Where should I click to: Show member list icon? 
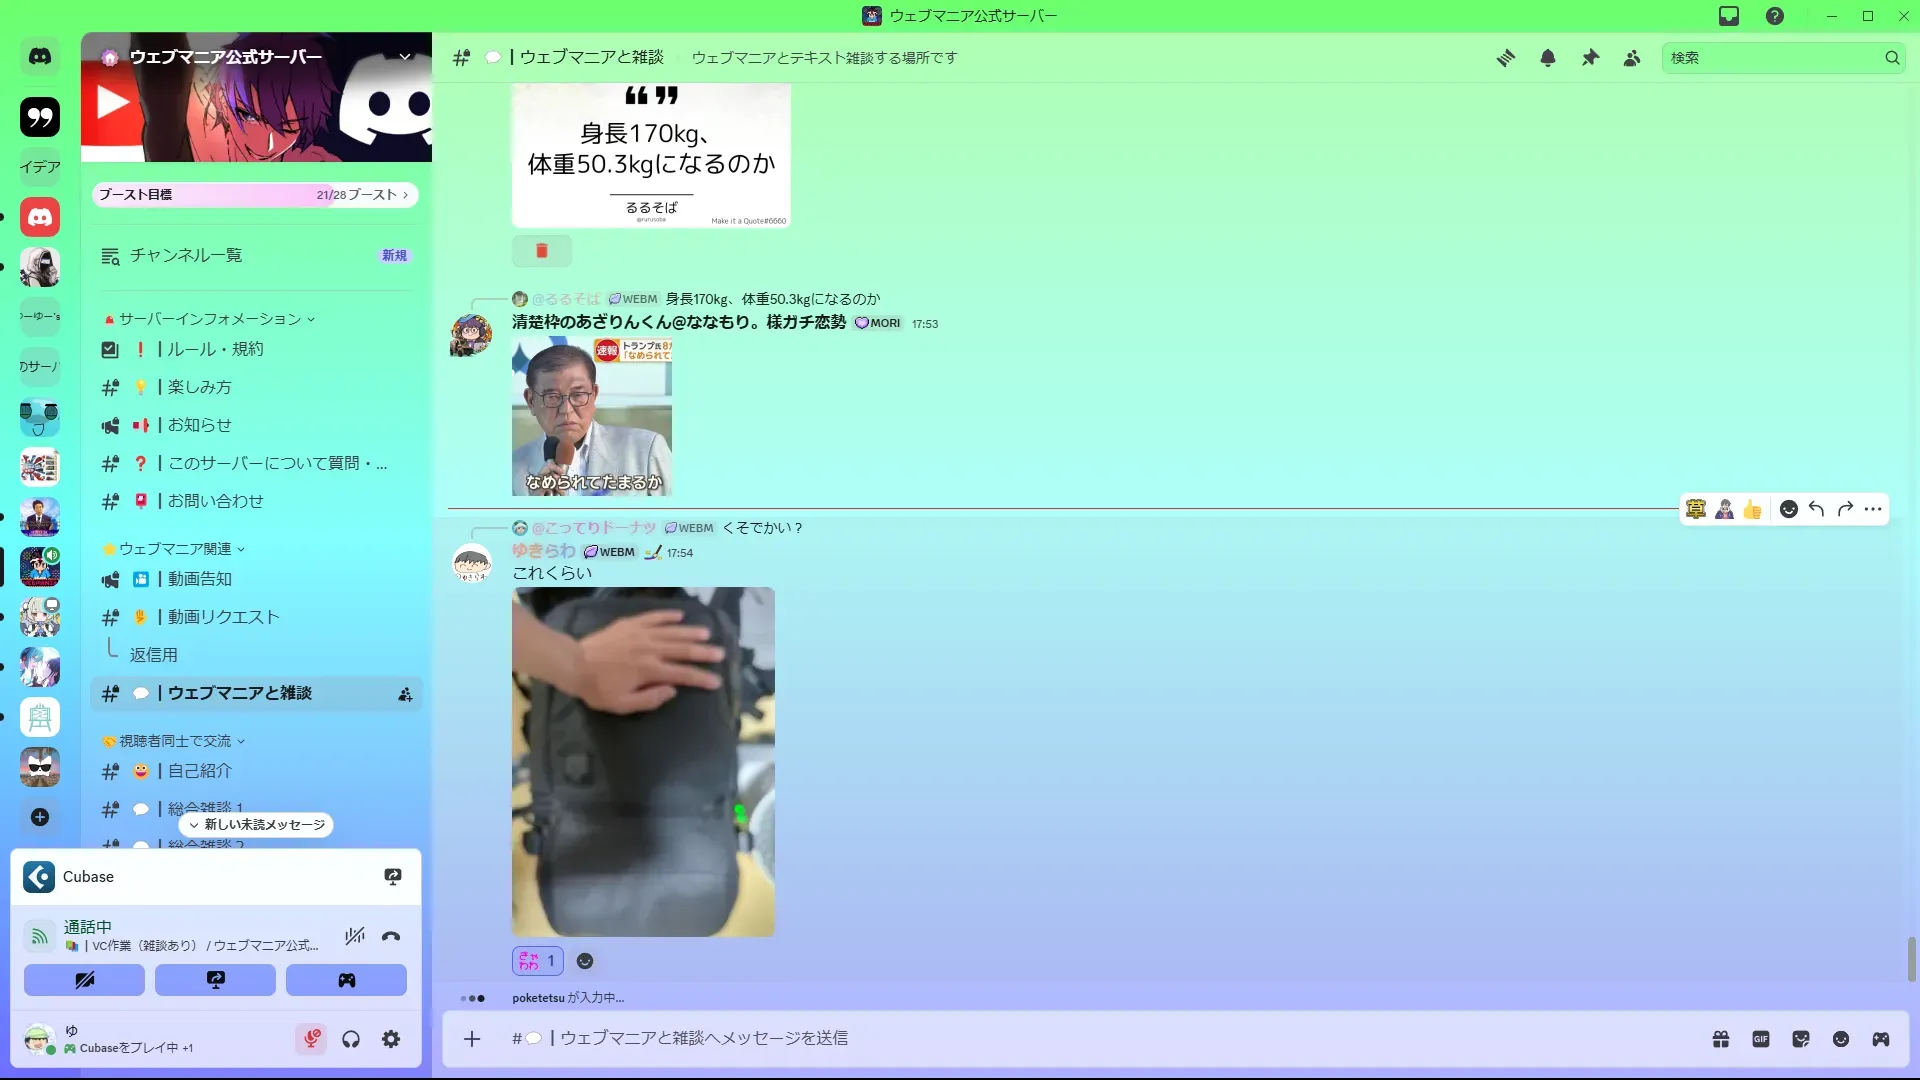(1632, 58)
